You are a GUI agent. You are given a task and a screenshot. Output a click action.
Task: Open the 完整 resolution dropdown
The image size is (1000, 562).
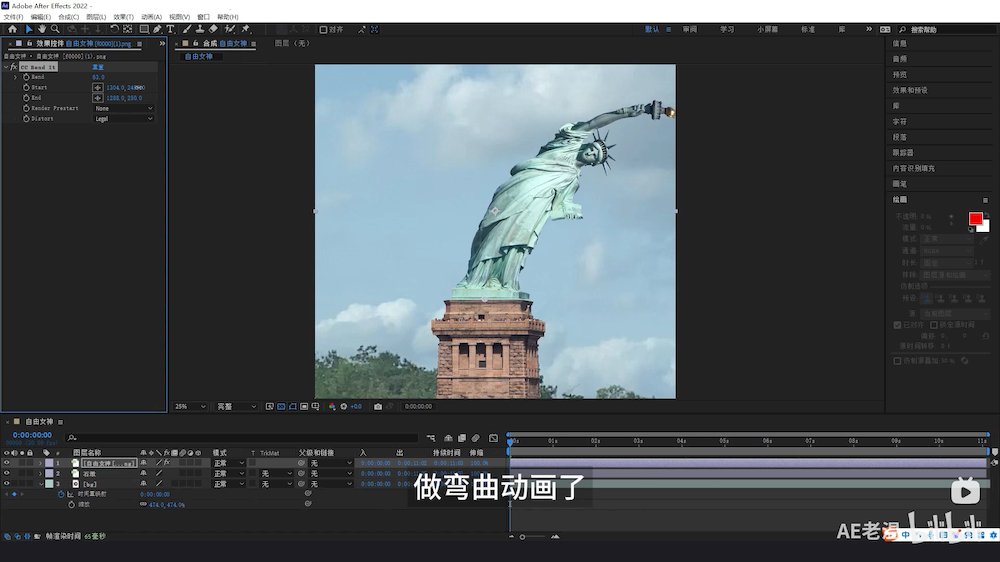click(237, 406)
